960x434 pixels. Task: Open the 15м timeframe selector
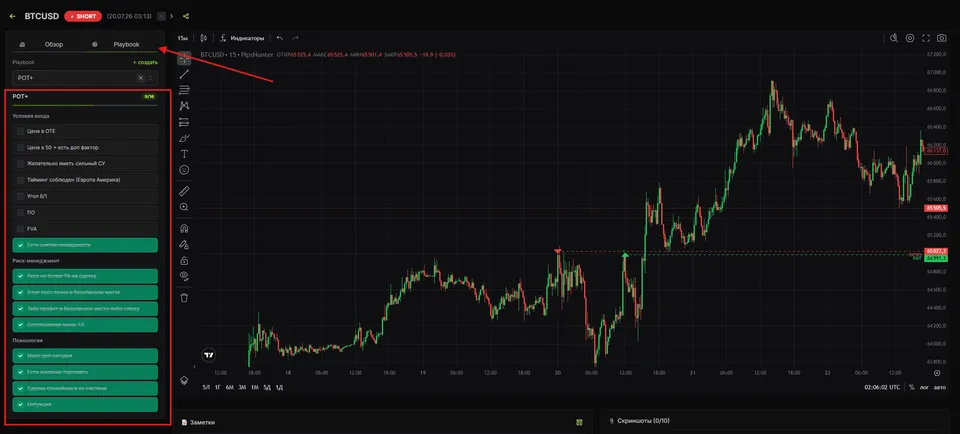[x=182, y=38]
